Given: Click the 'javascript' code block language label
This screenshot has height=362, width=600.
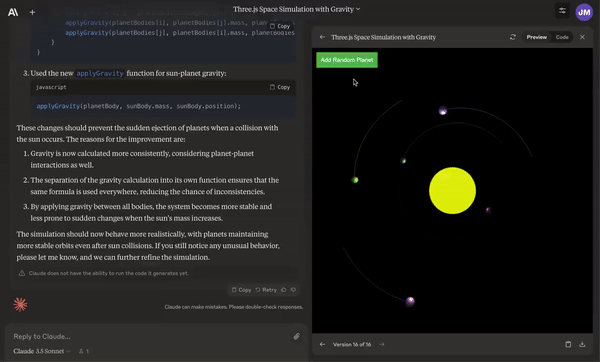Looking at the screenshot, I should tap(51, 87).
